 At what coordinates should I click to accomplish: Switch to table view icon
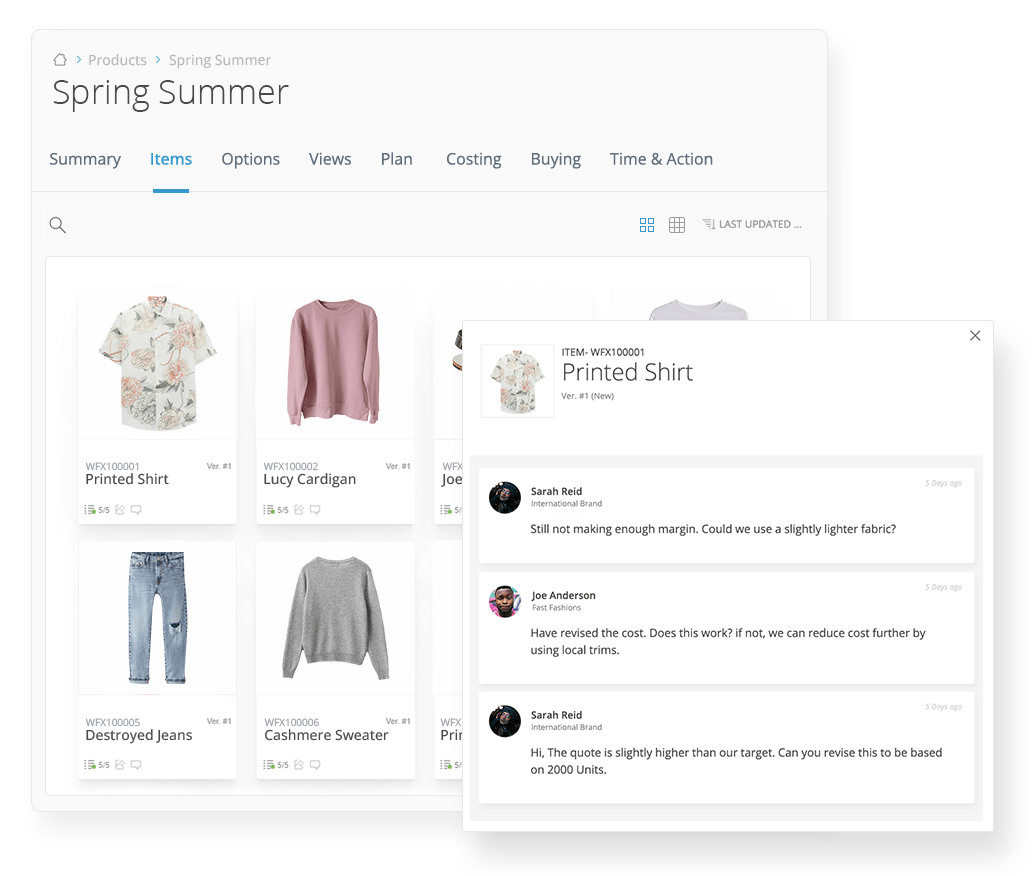[677, 225]
